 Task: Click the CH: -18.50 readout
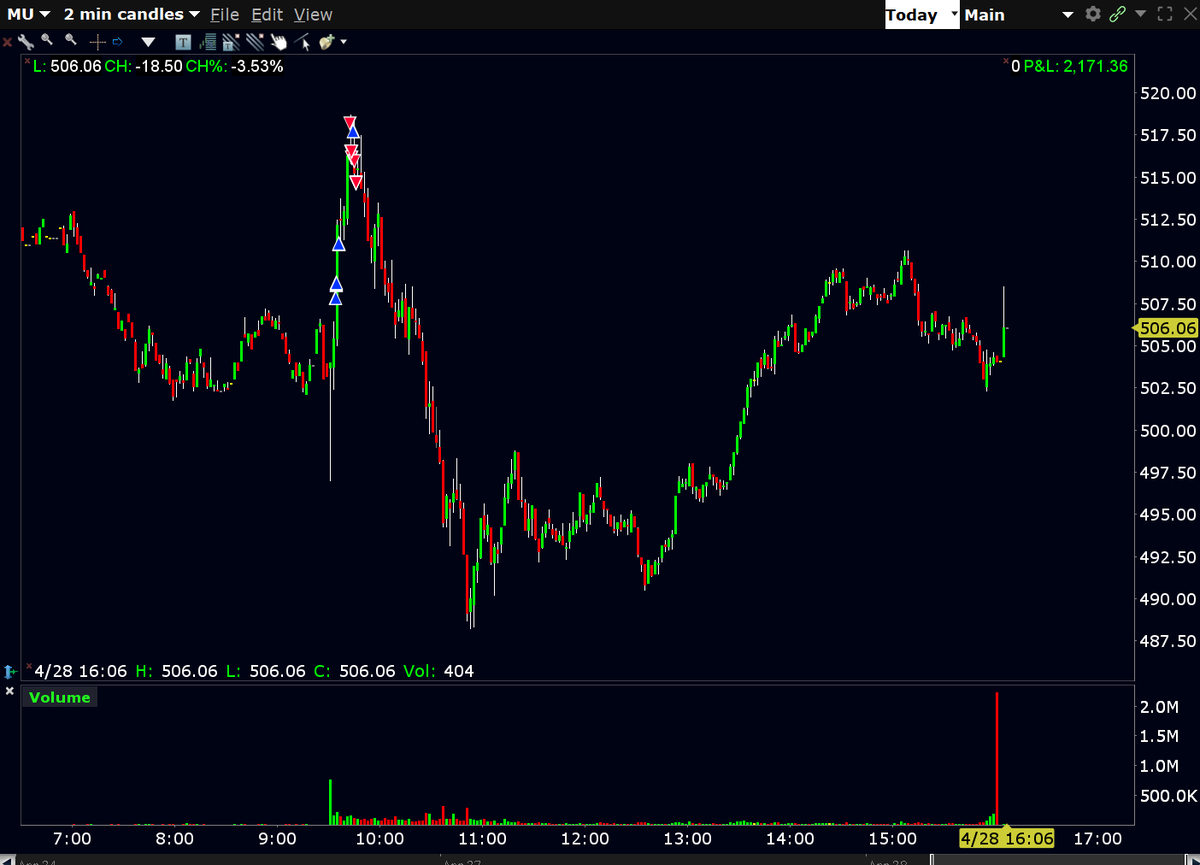pyautogui.click(x=144, y=66)
